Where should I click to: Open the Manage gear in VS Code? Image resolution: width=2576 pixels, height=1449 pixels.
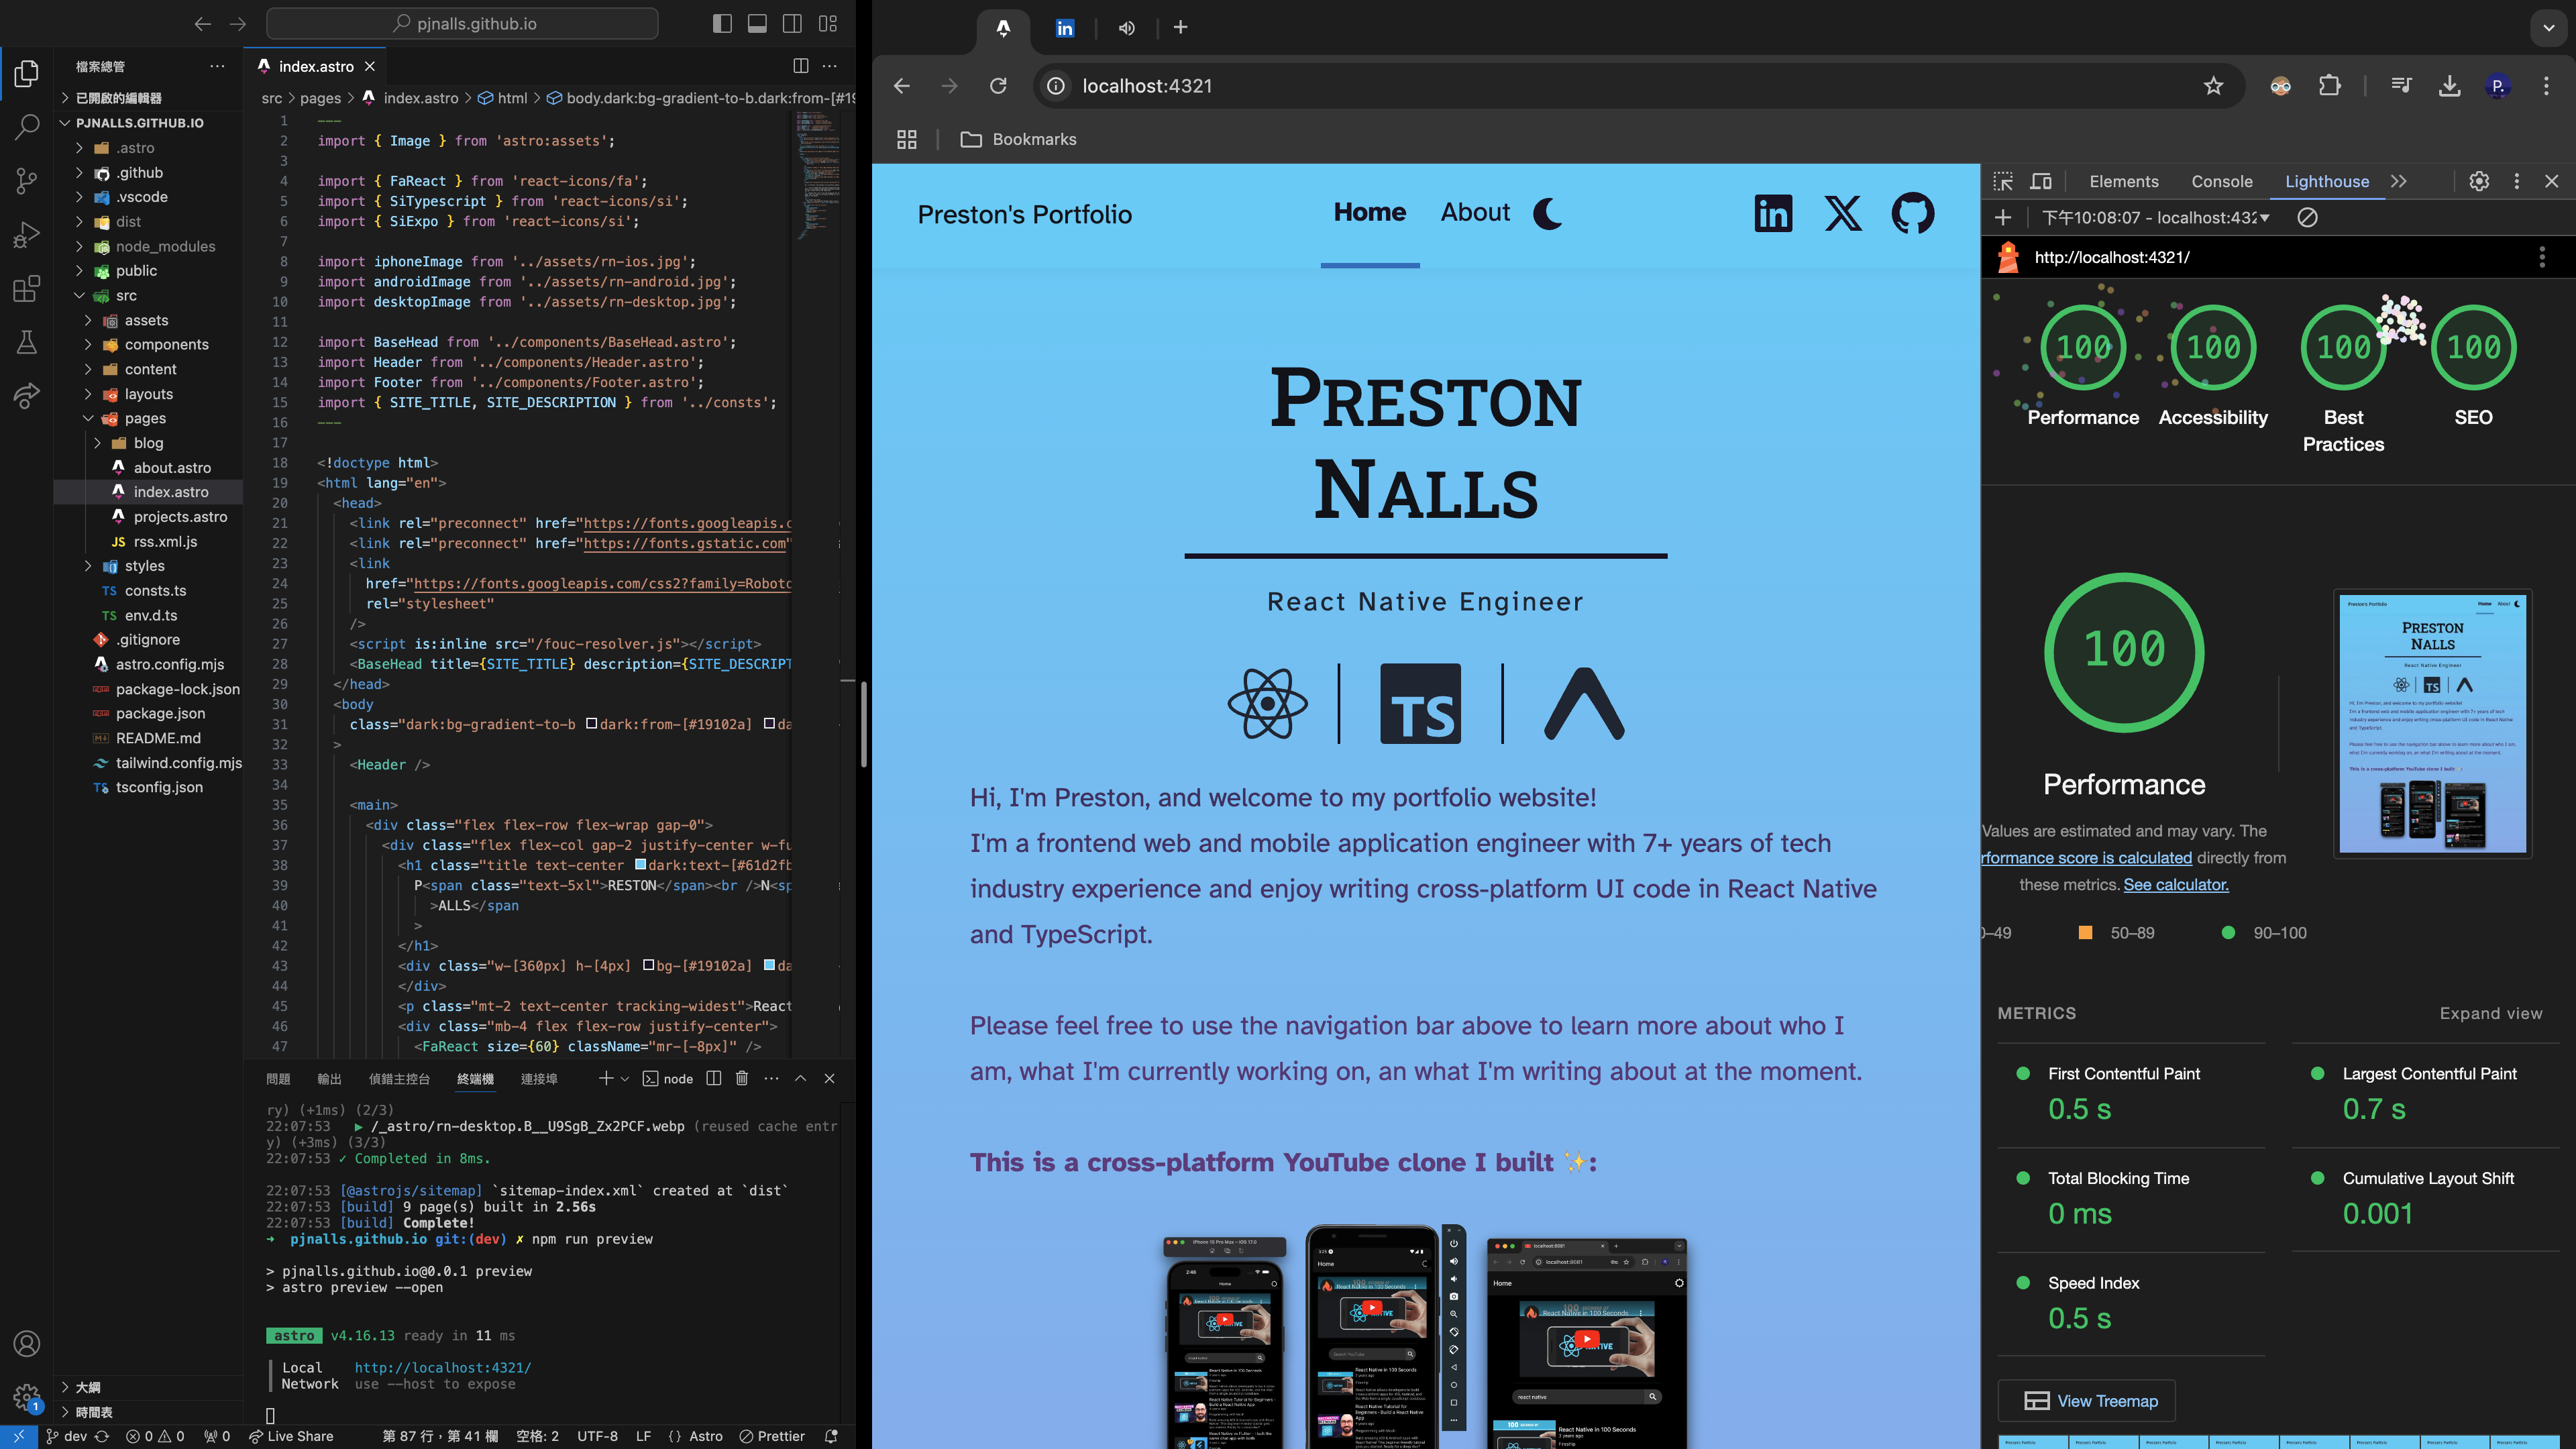pyautogui.click(x=27, y=1397)
